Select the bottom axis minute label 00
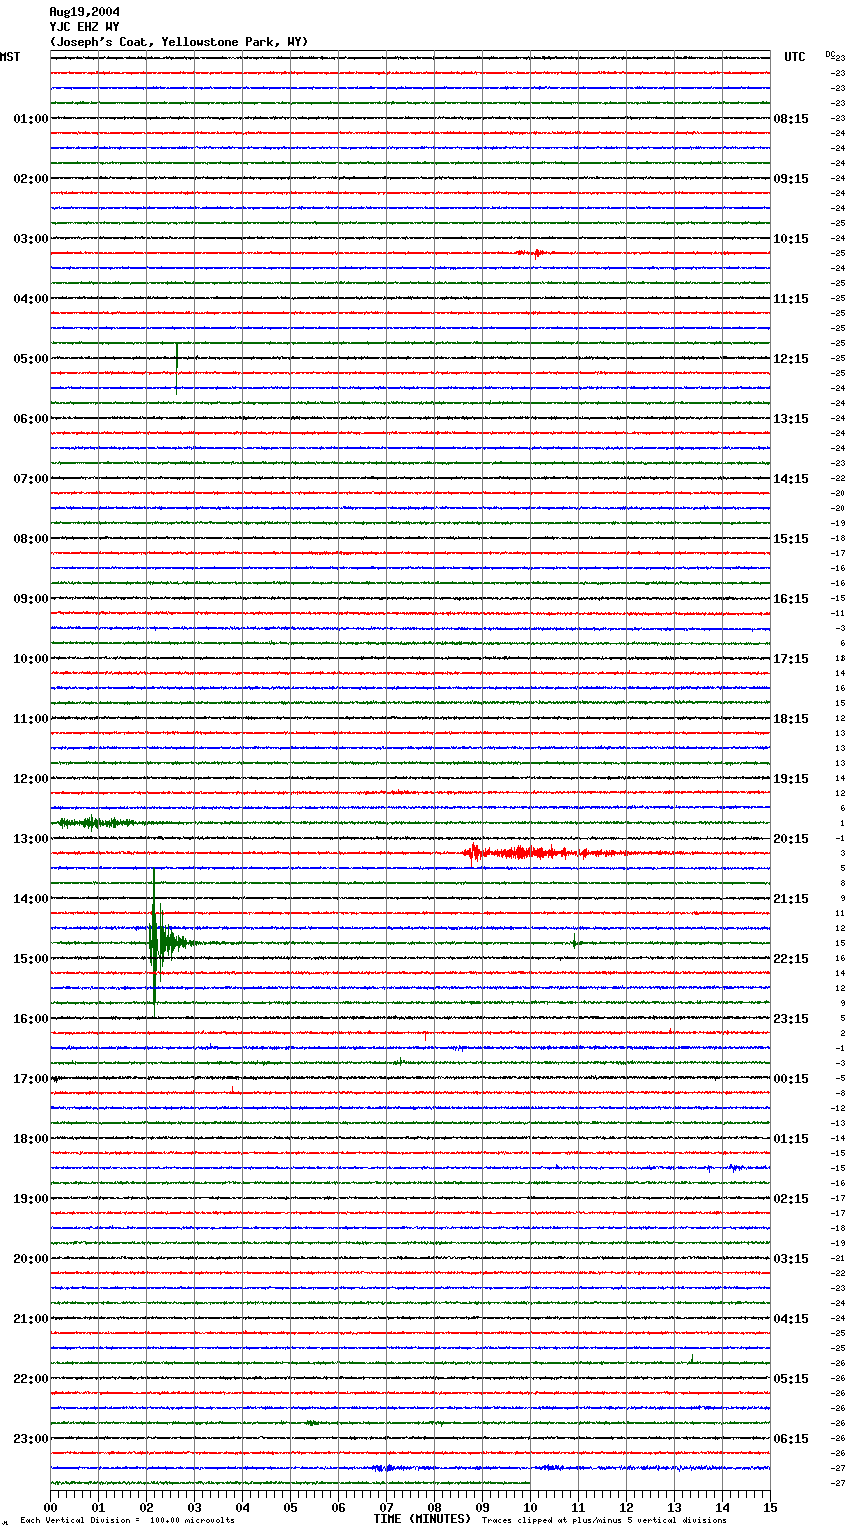Image resolution: width=850 pixels, height=1534 pixels. [50, 1506]
